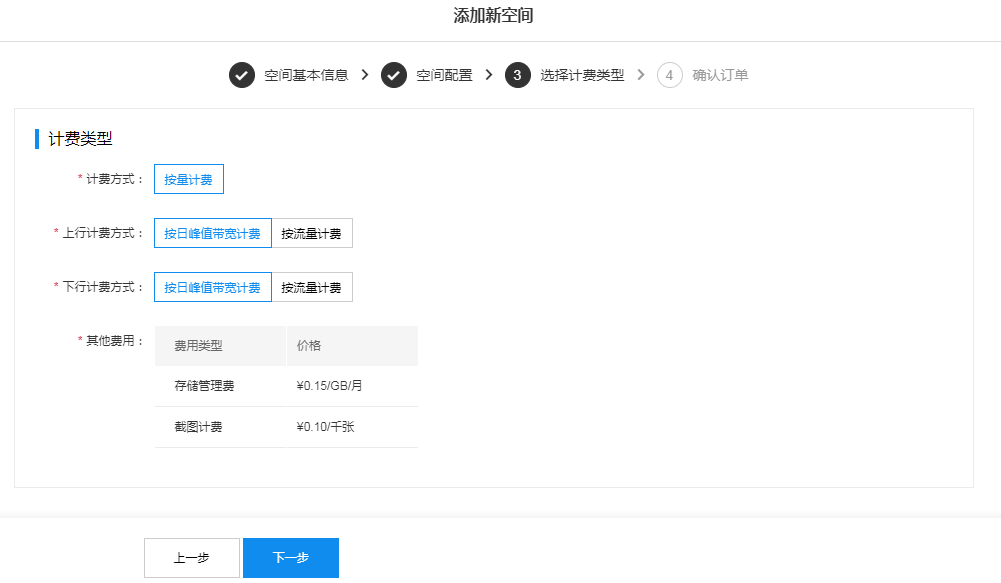The image size is (1001, 583).
Task: Click the 上一步 button
Action: 192,558
